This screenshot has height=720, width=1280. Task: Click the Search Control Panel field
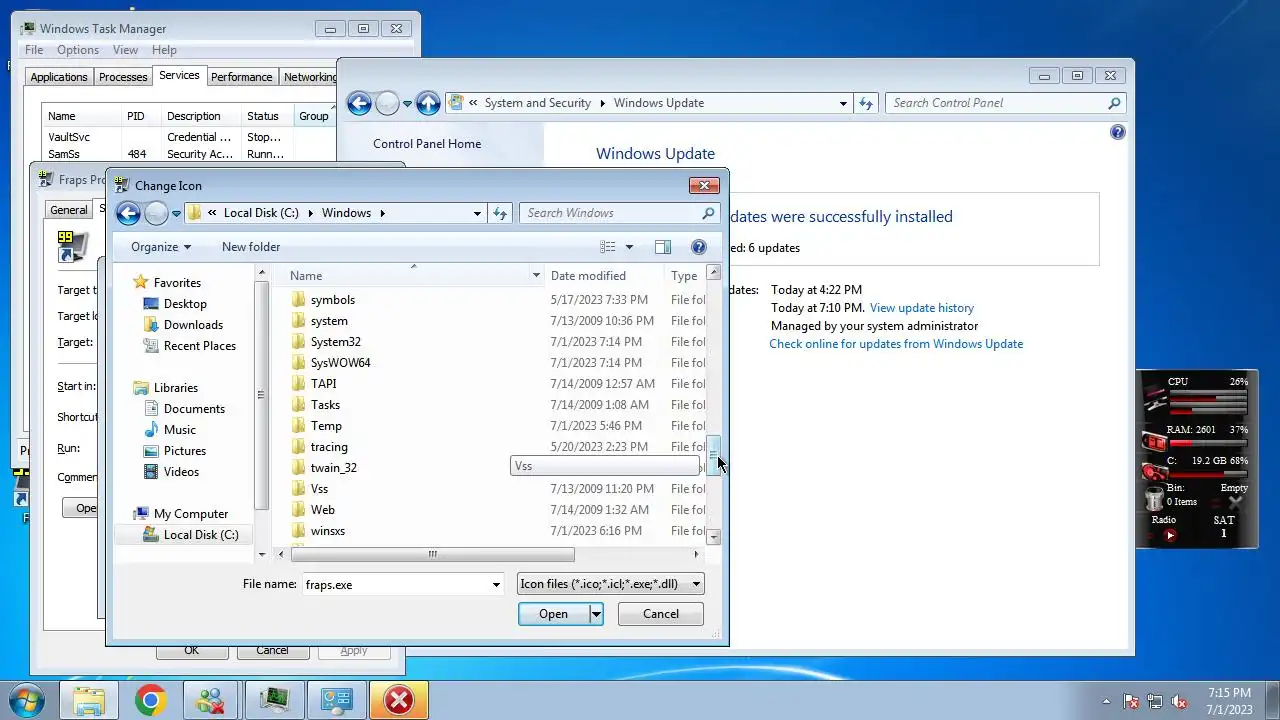tap(996, 103)
